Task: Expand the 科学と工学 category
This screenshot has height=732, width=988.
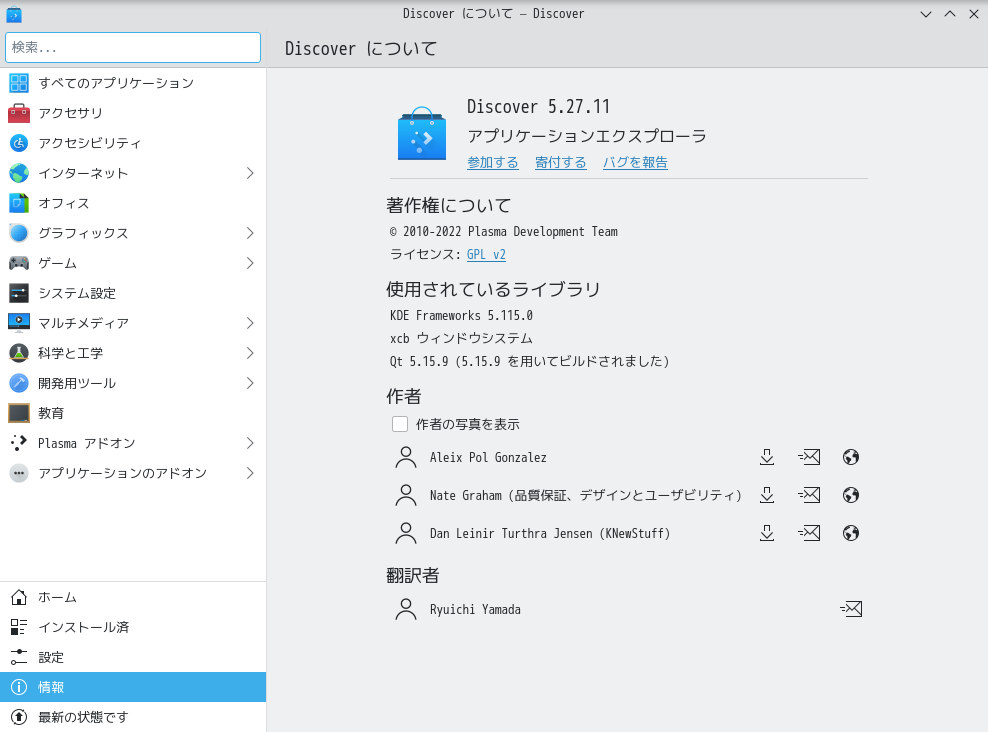Action: (18, 353)
